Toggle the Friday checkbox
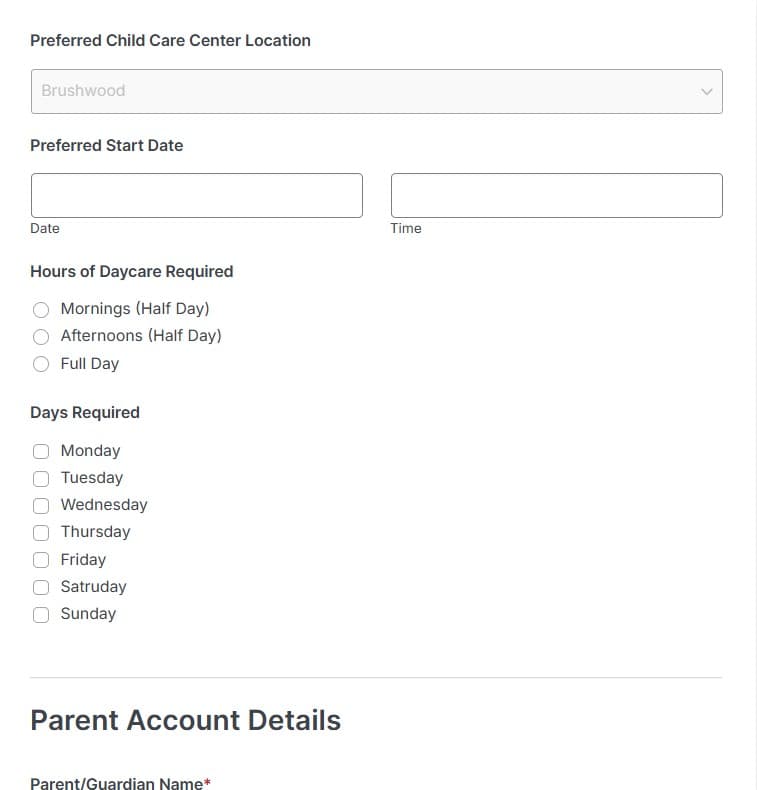Image resolution: width=757 pixels, height=790 pixels. pos(41,560)
